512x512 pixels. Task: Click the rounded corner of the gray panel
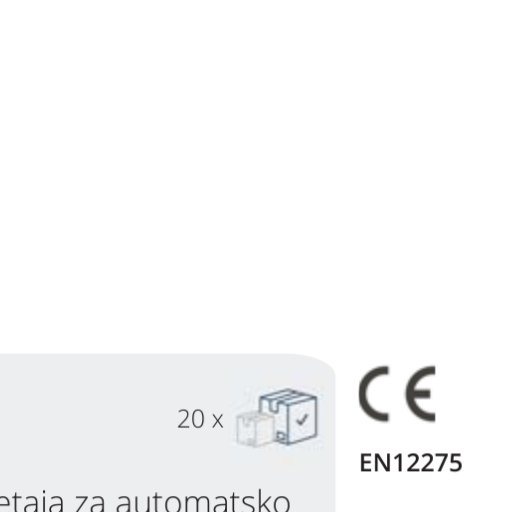point(320,365)
